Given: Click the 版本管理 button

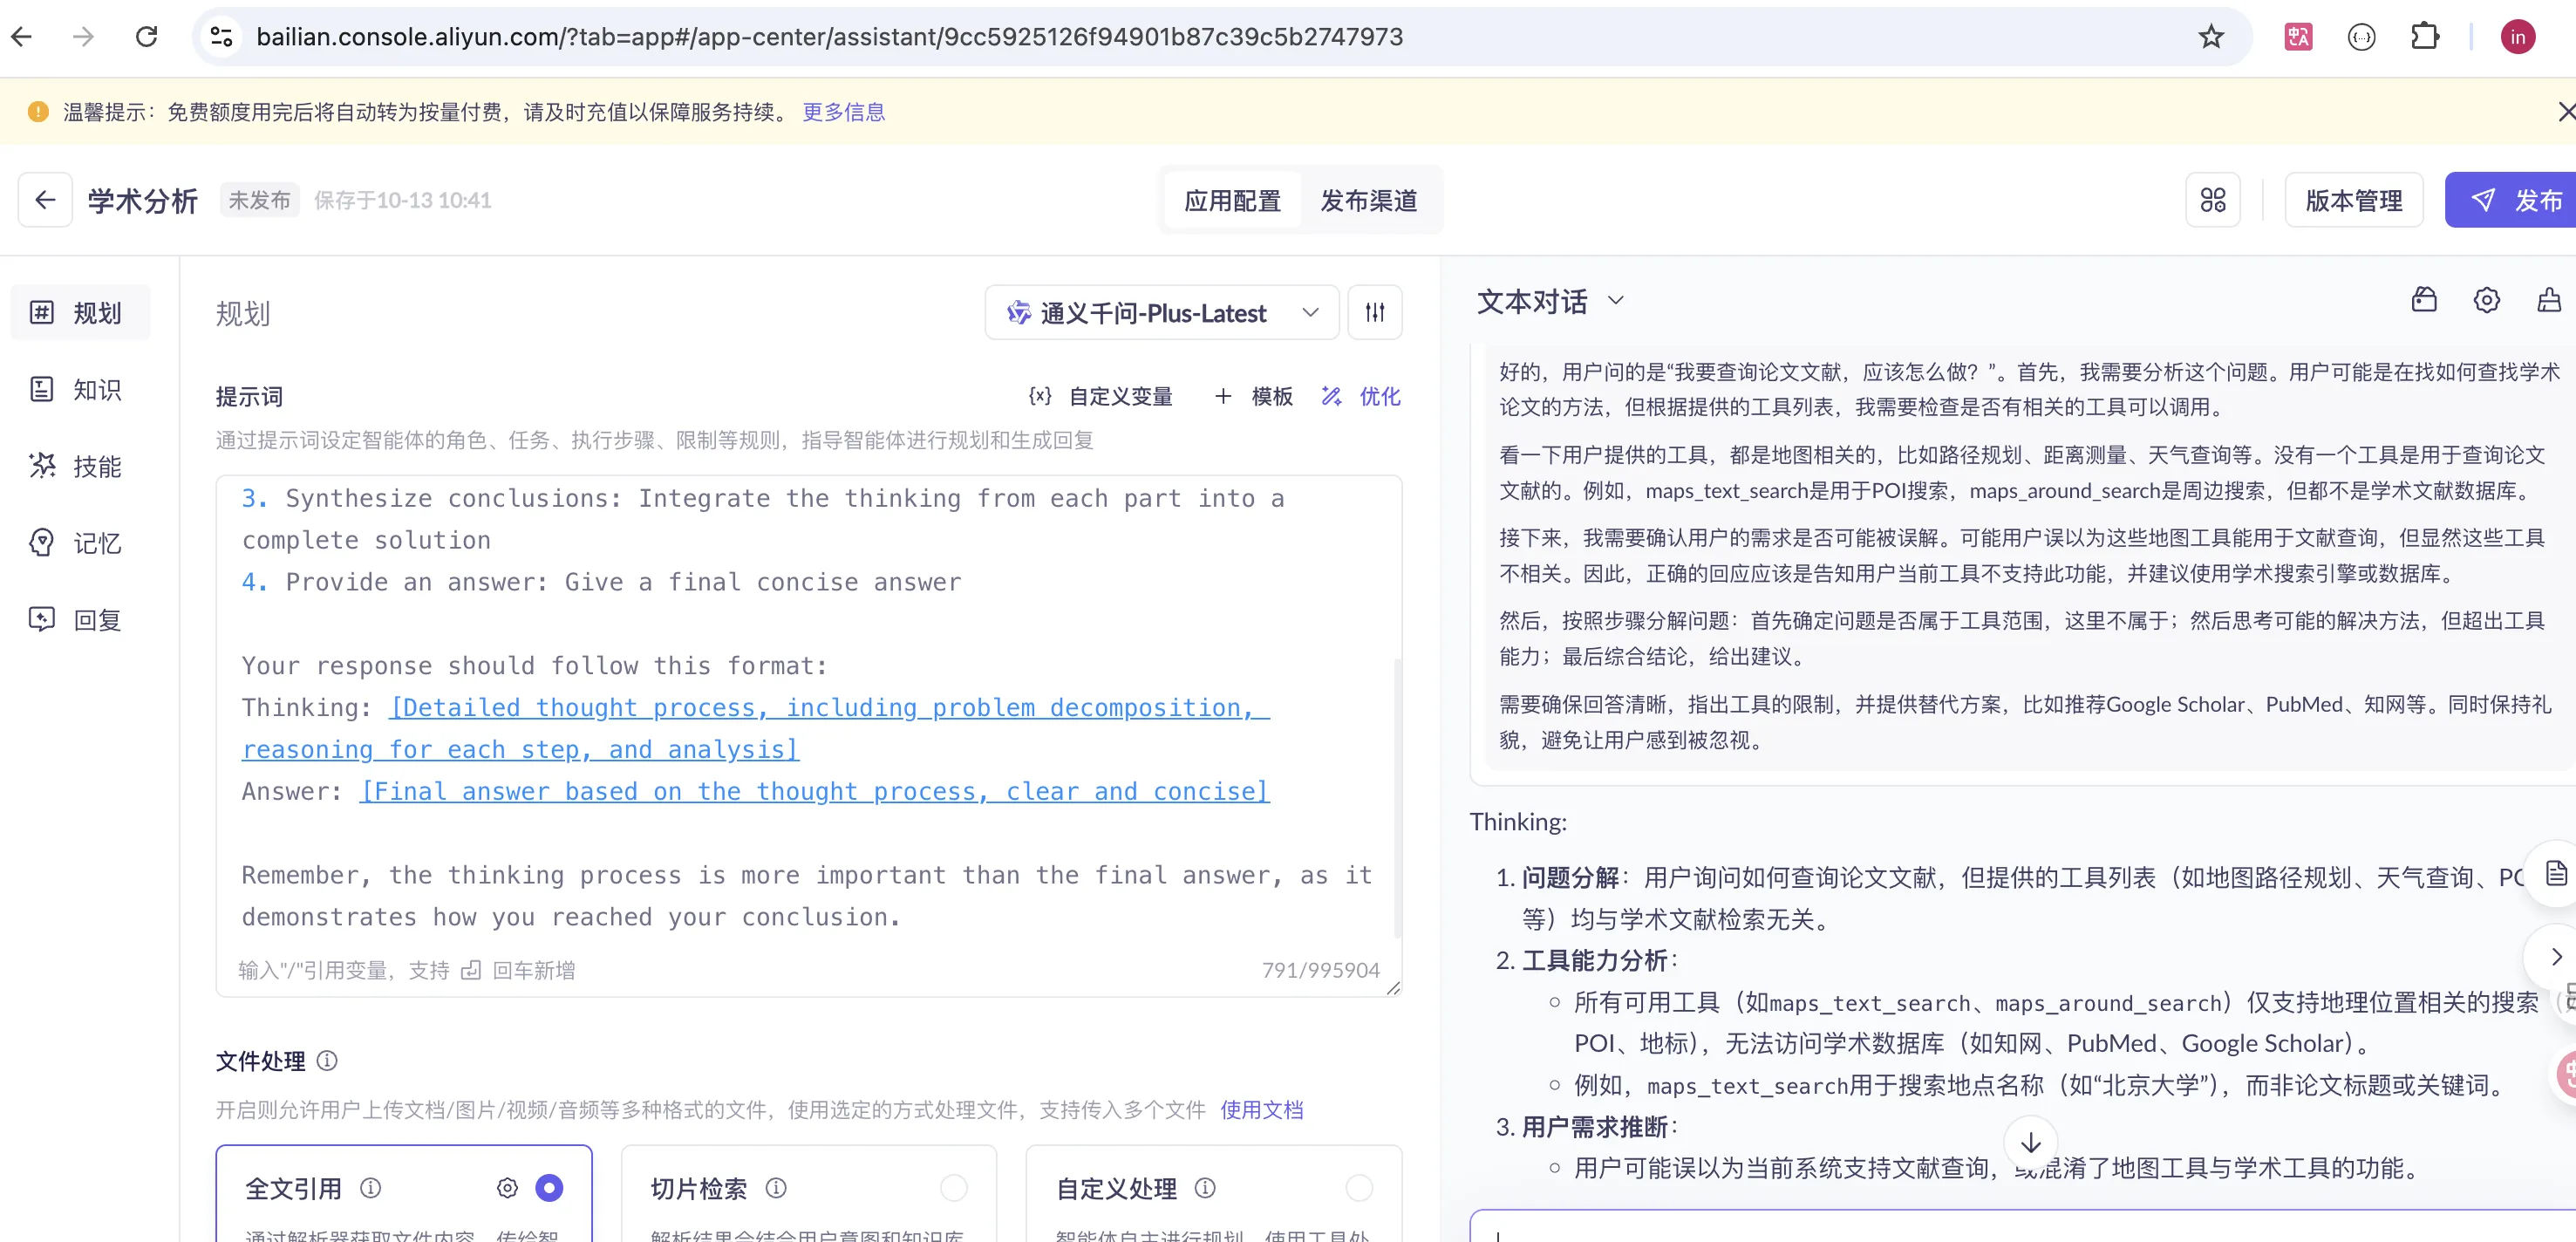Looking at the screenshot, I should click(2353, 200).
